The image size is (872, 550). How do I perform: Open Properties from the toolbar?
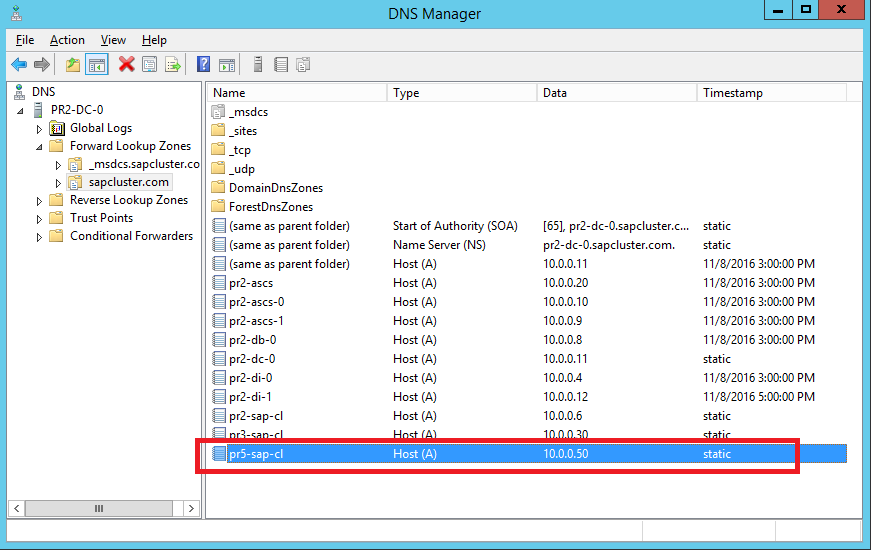click(150, 65)
